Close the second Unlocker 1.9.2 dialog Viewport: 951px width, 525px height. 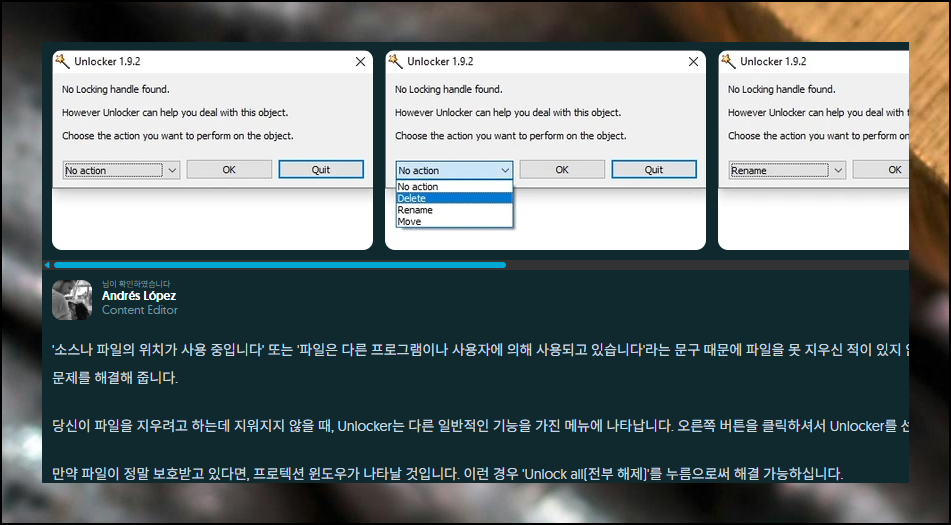click(x=693, y=62)
